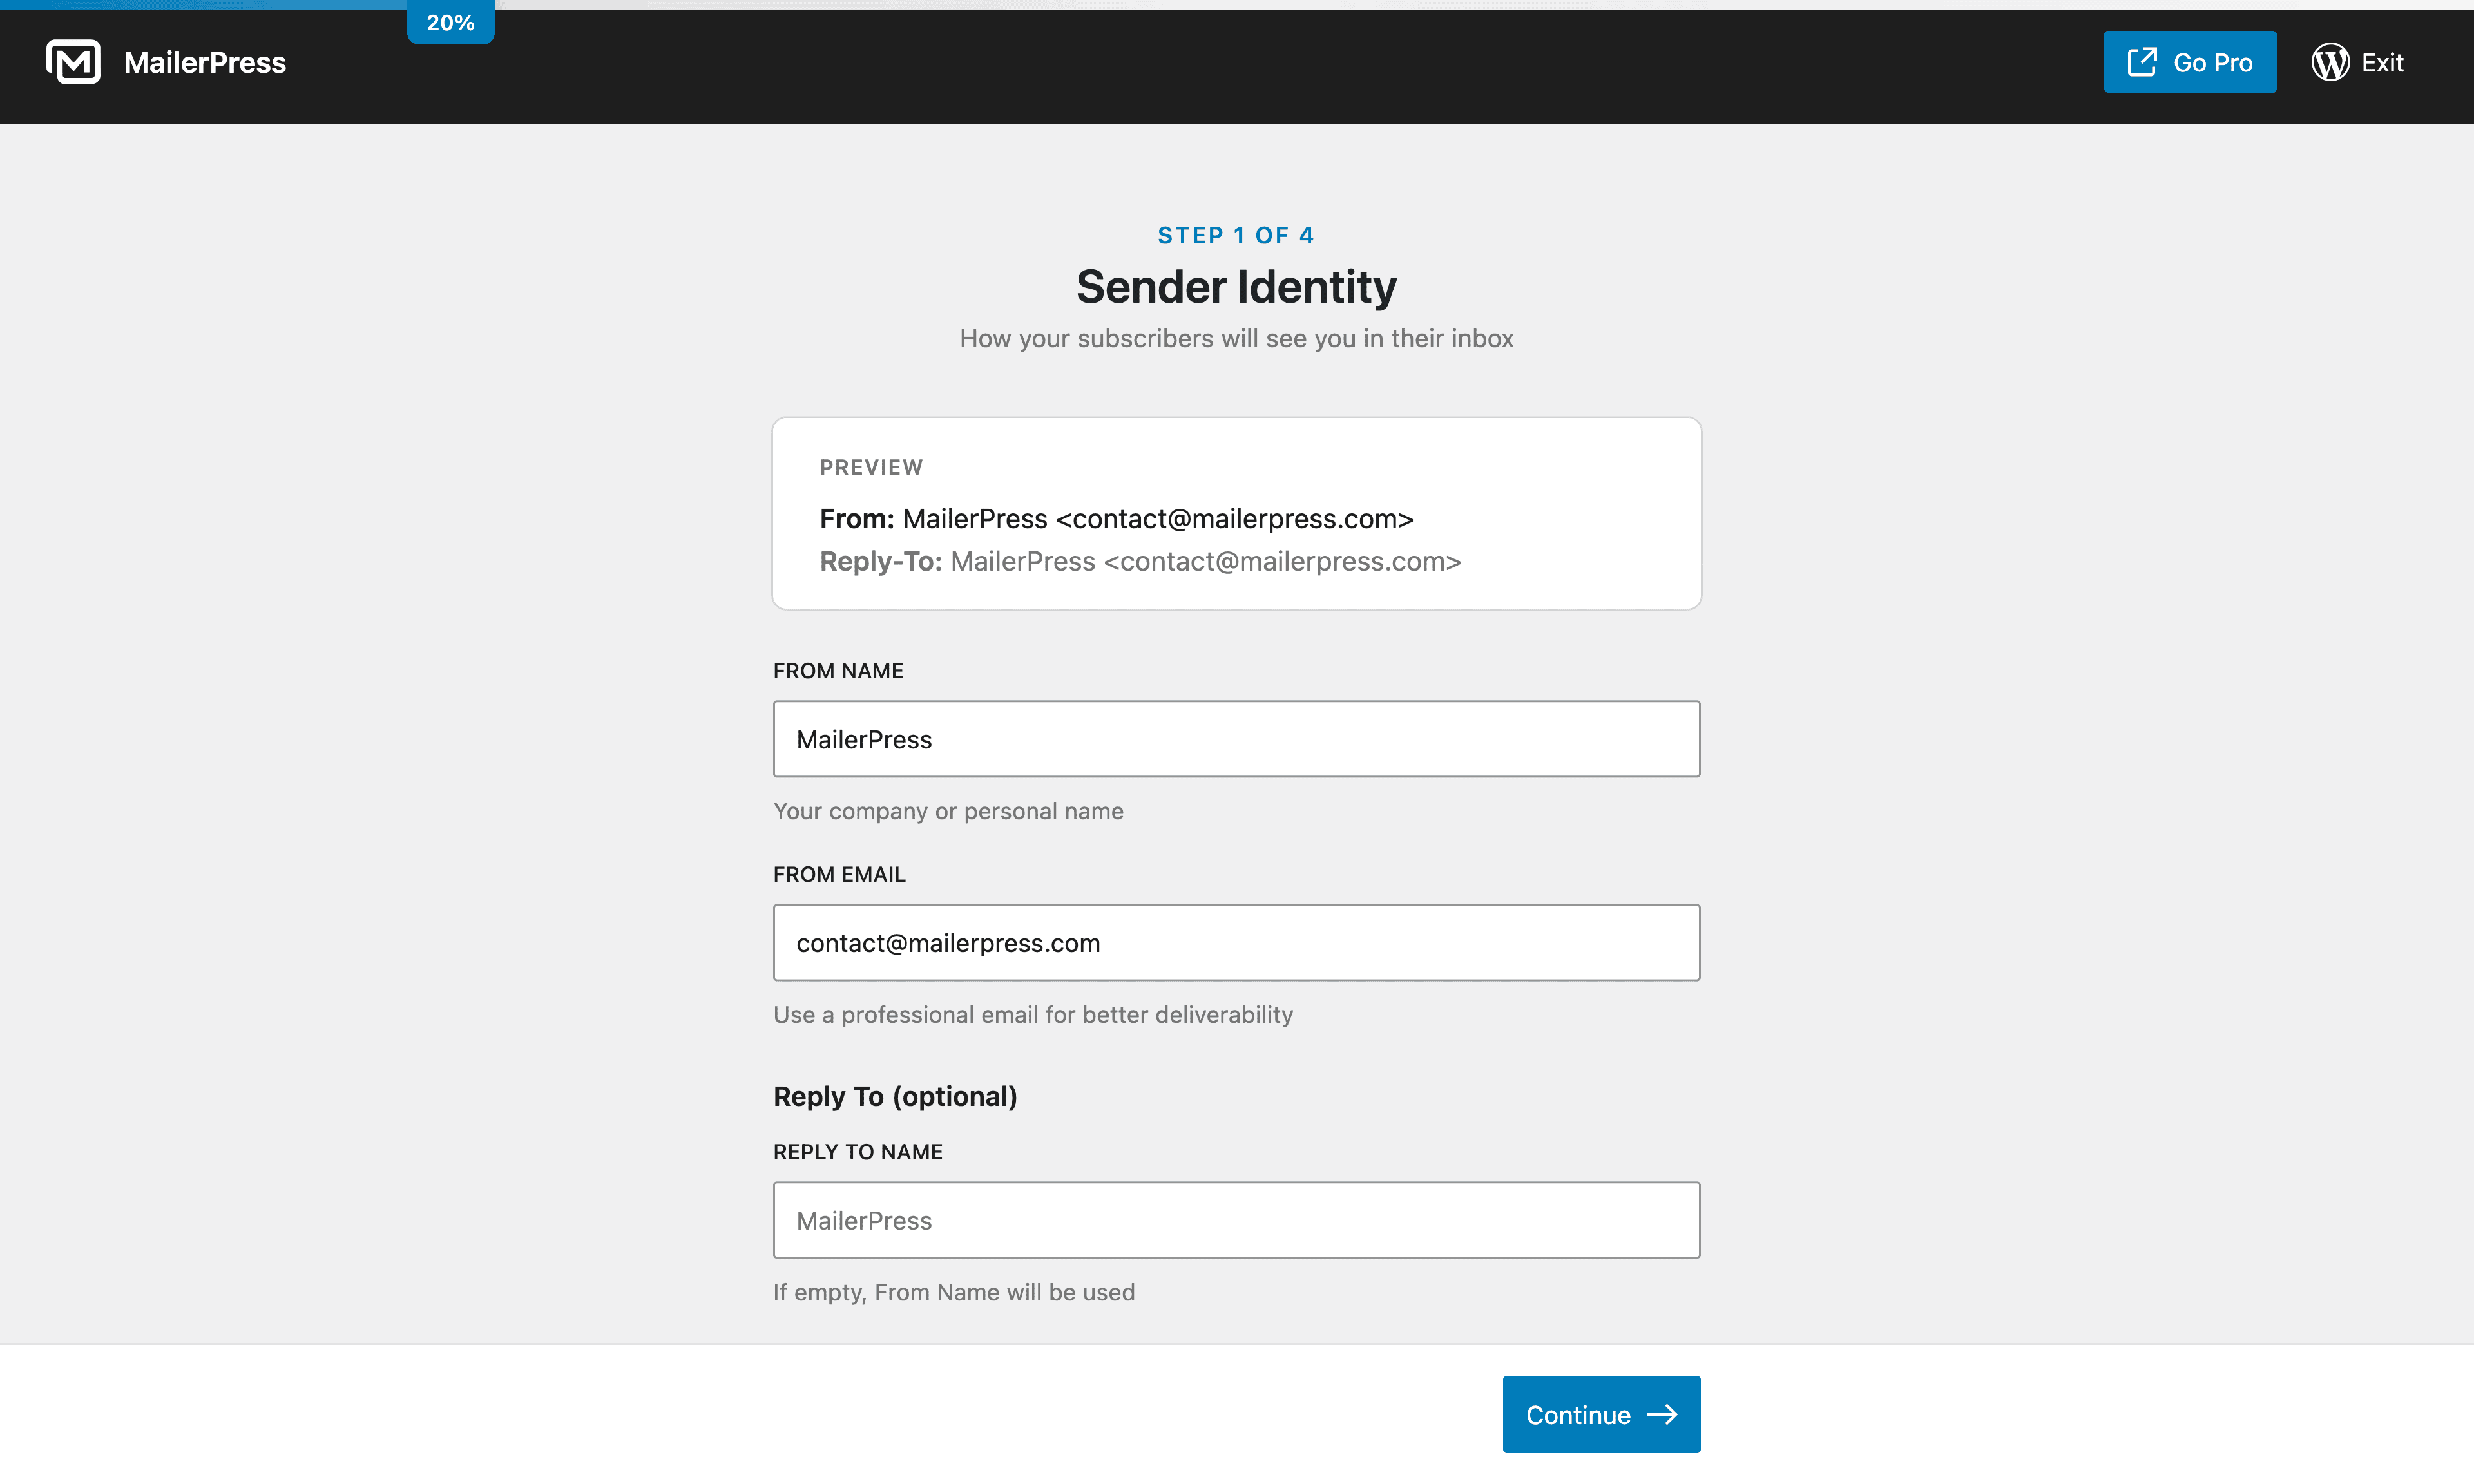
Task: Exit the setup wizard via Exit text
Action: point(2382,62)
